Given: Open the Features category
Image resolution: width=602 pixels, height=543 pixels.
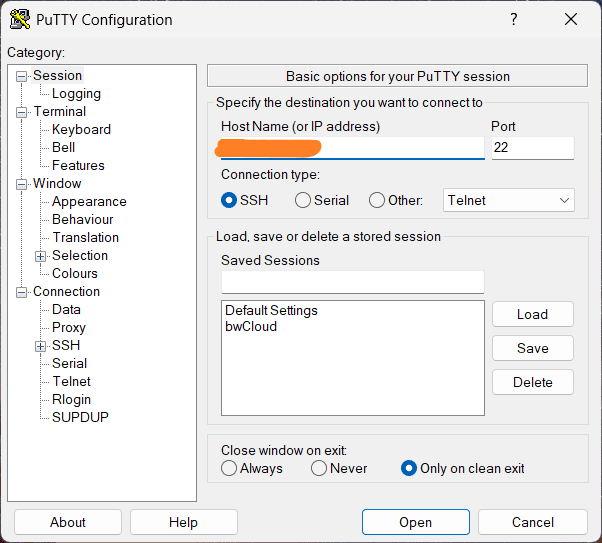Looking at the screenshot, I should tap(78, 166).
